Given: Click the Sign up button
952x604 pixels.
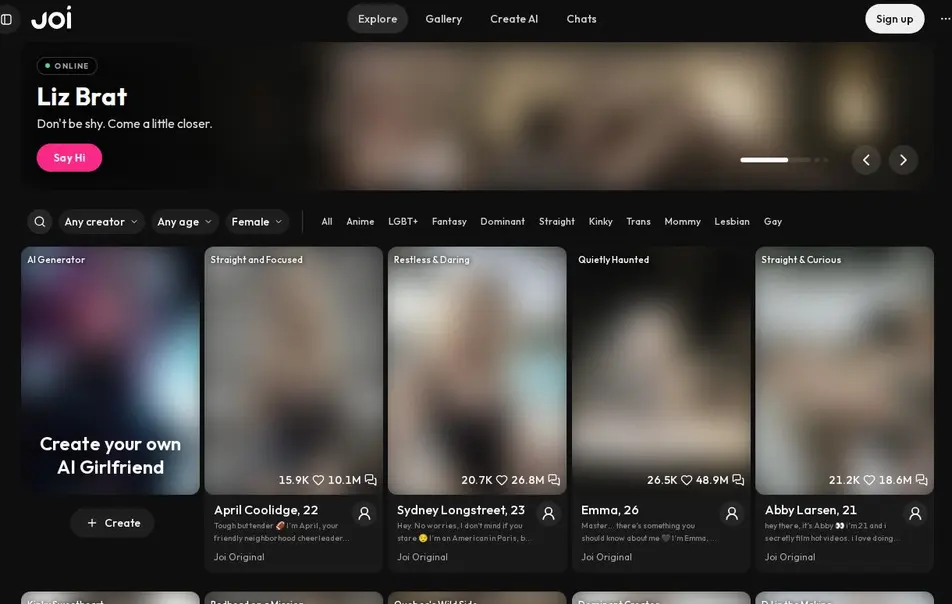Looking at the screenshot, I should [894, 19].
